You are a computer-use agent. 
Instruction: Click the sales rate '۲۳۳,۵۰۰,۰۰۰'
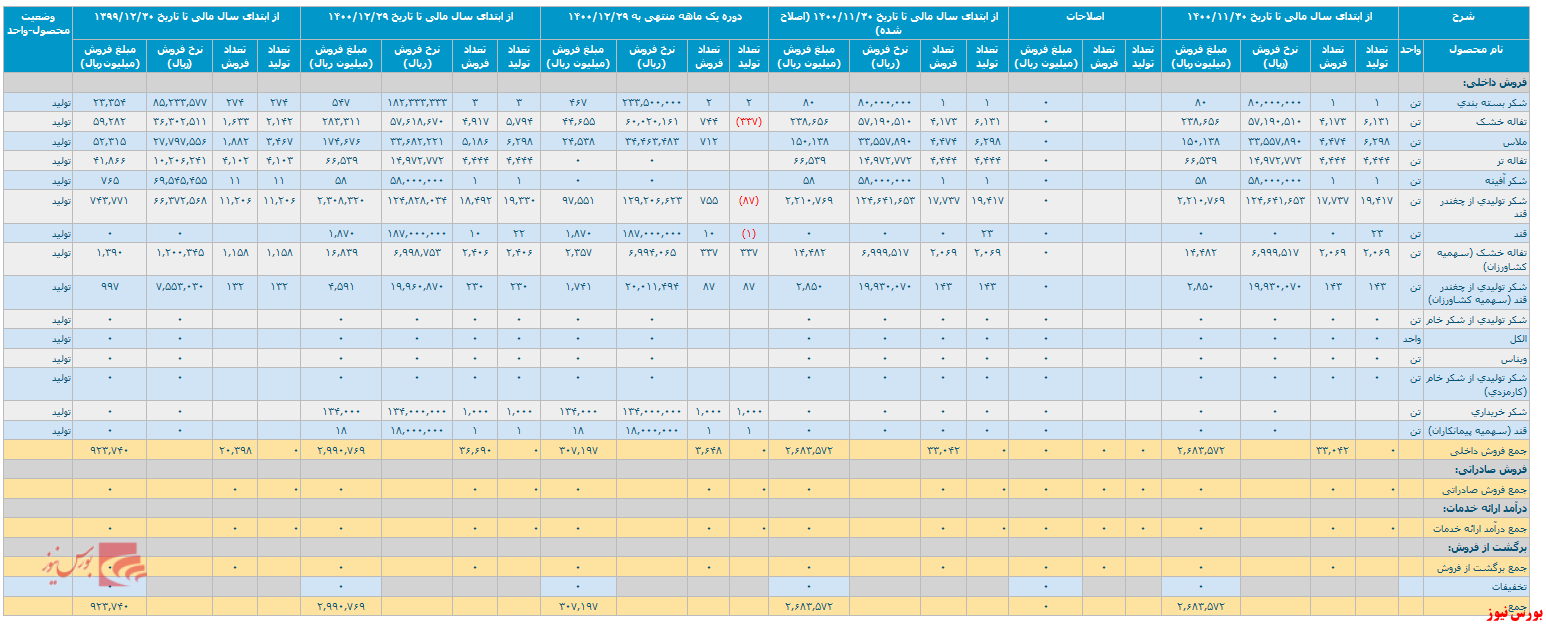(x=652, y=103)
